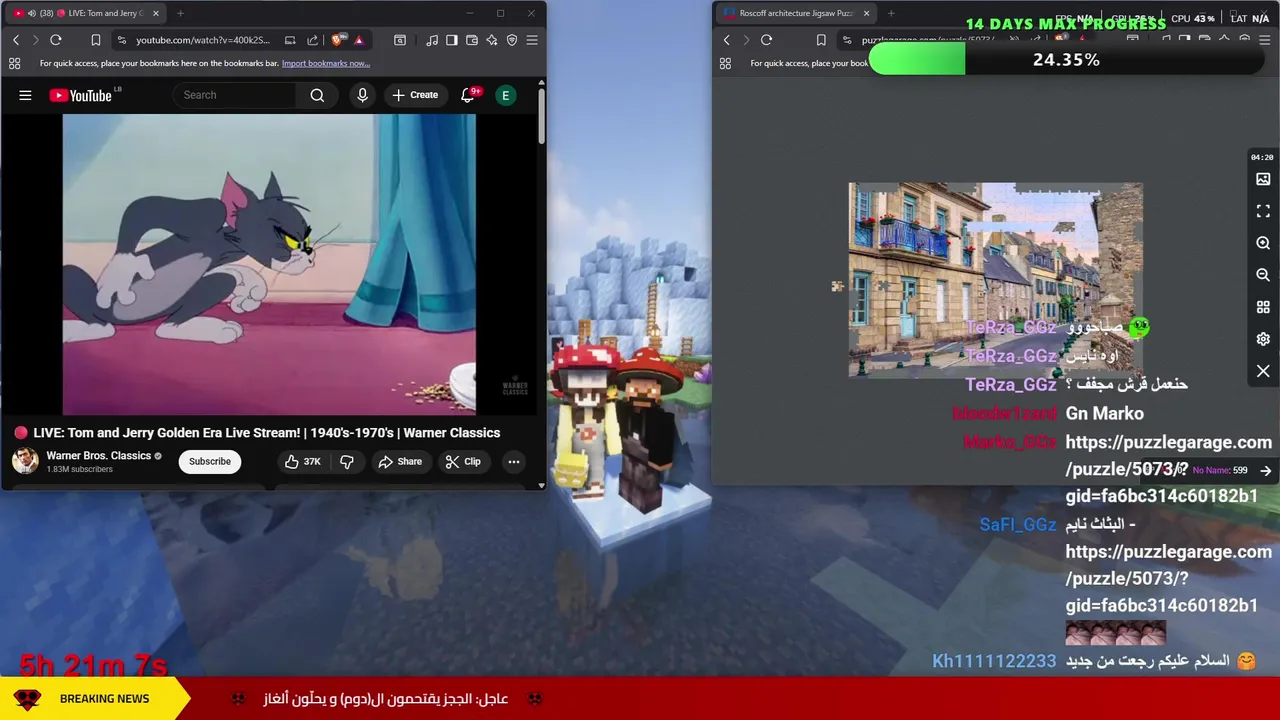Open the Brave Wallet icon
Viewport: 1280px width, 720px height.
tap(472, 40)
